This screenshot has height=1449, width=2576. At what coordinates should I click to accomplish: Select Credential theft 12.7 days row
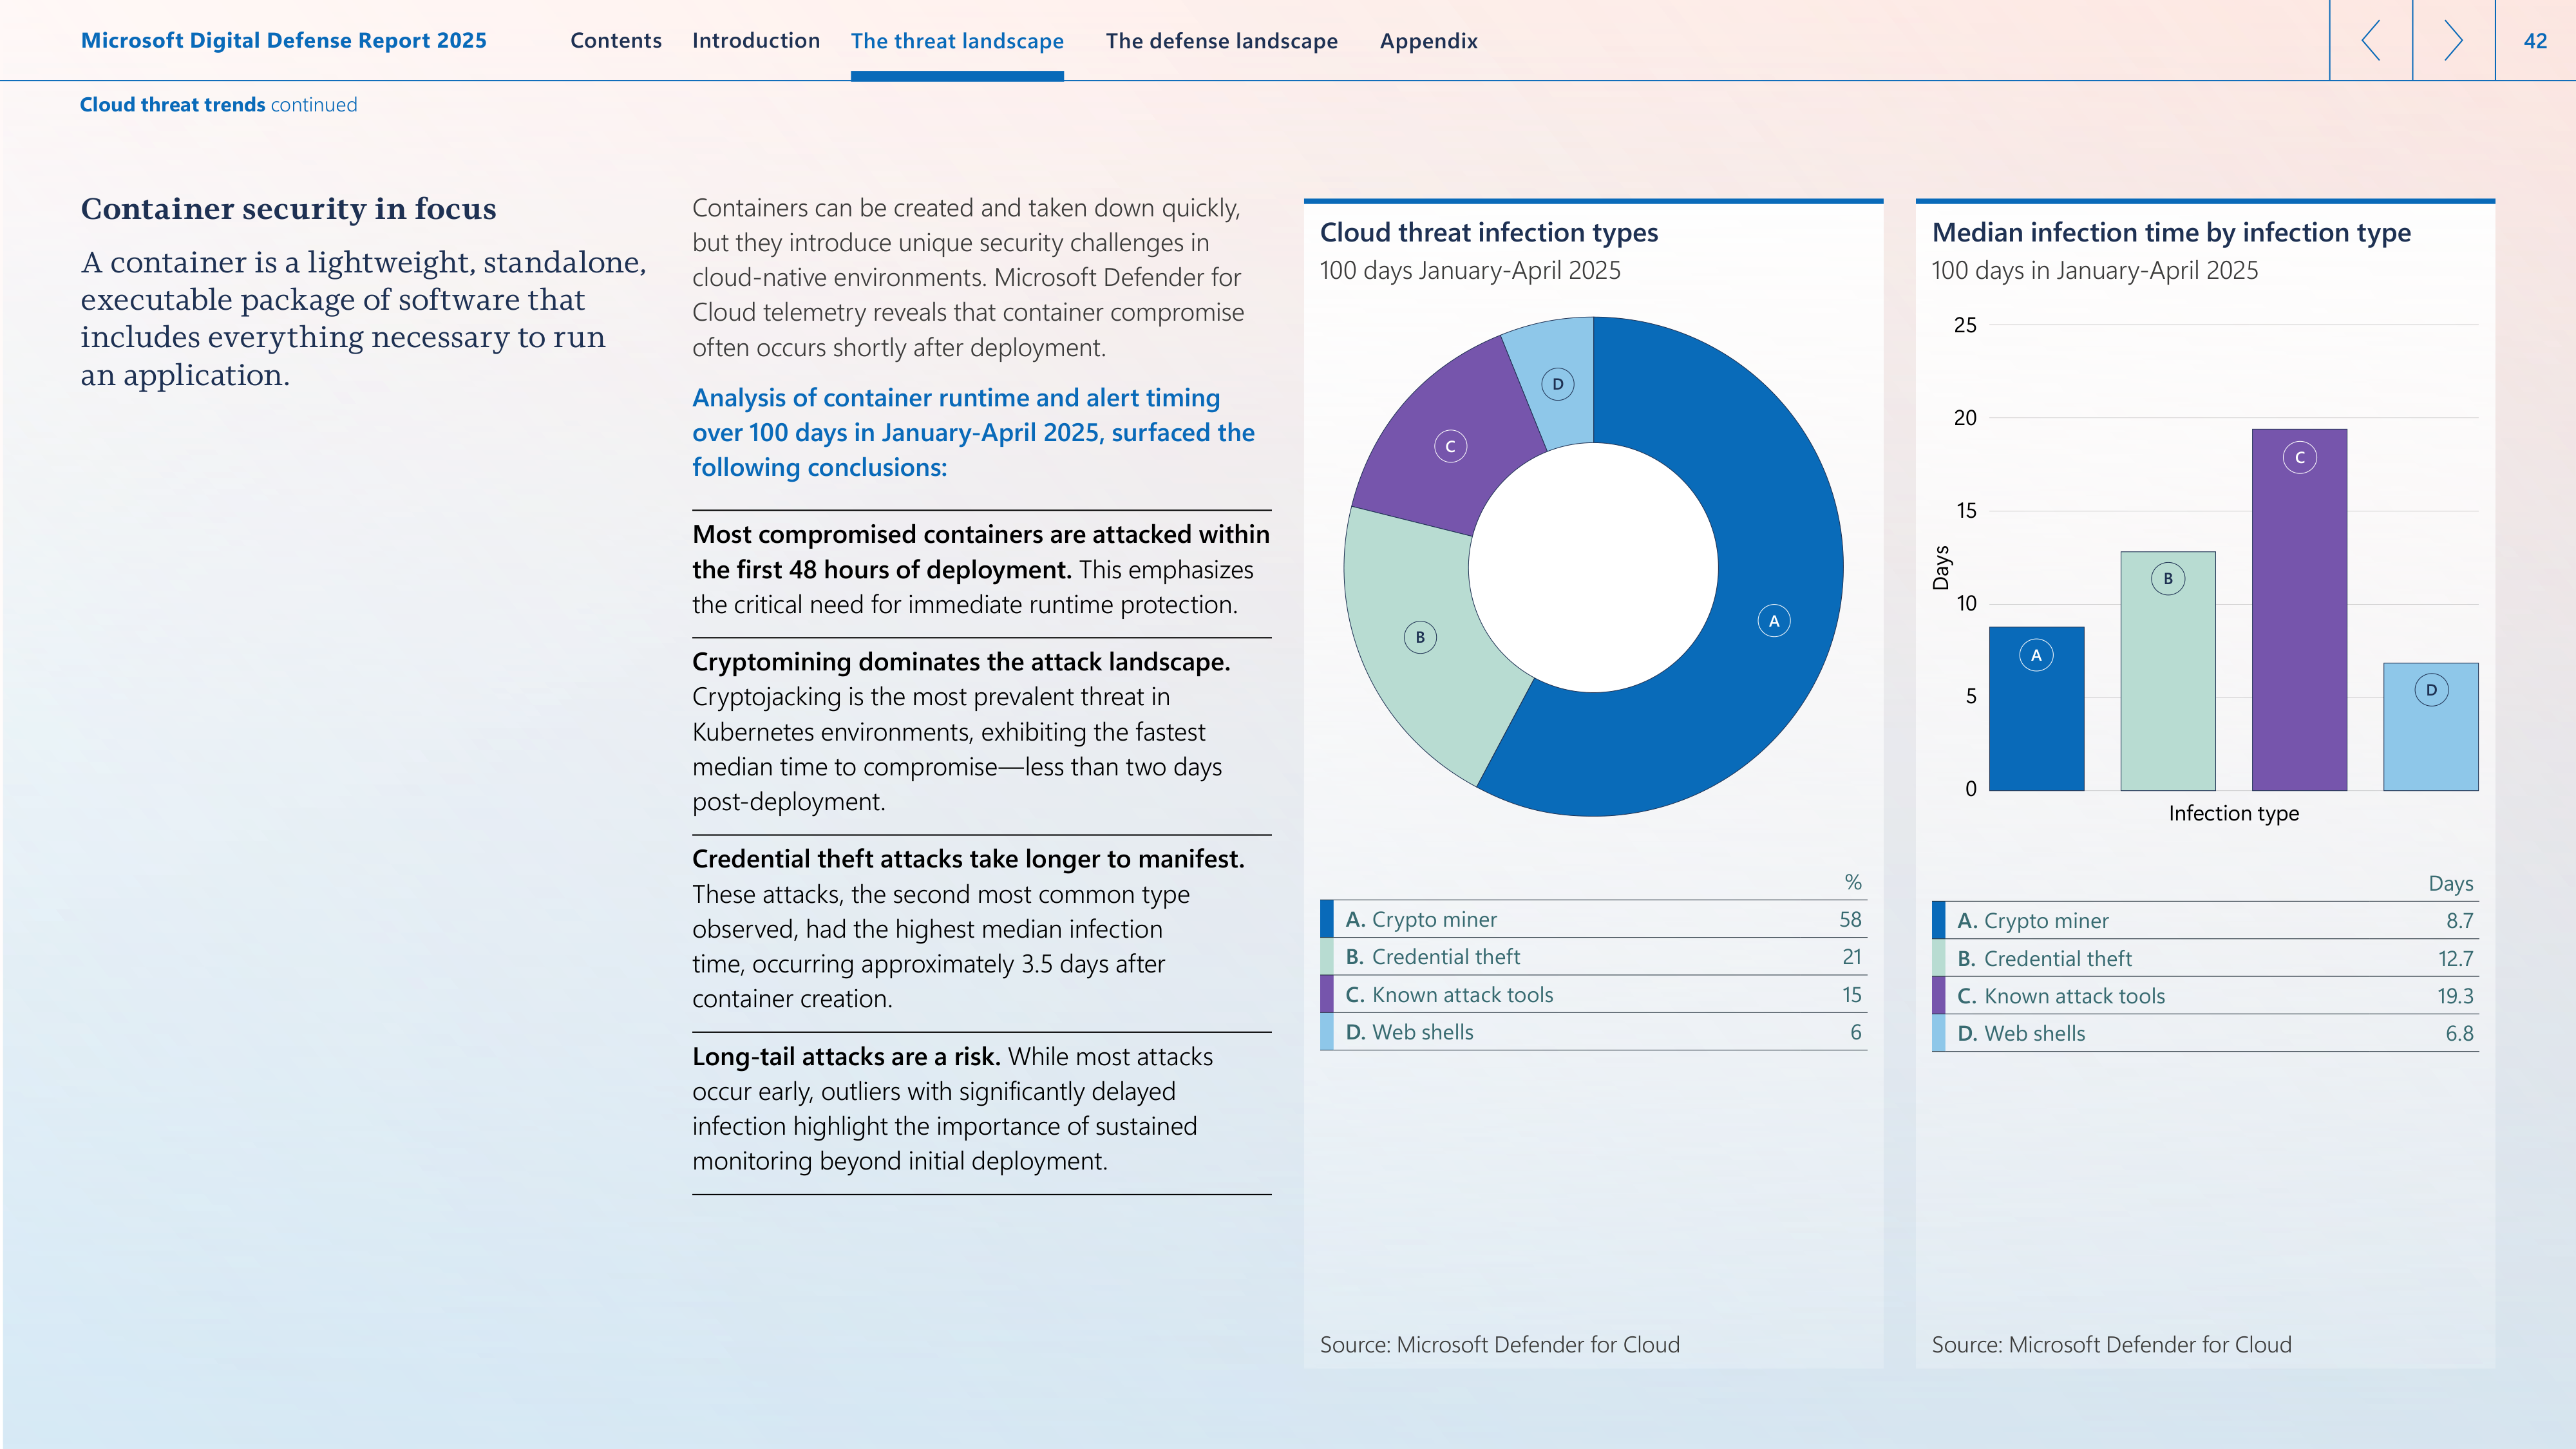click(2205, 958)
